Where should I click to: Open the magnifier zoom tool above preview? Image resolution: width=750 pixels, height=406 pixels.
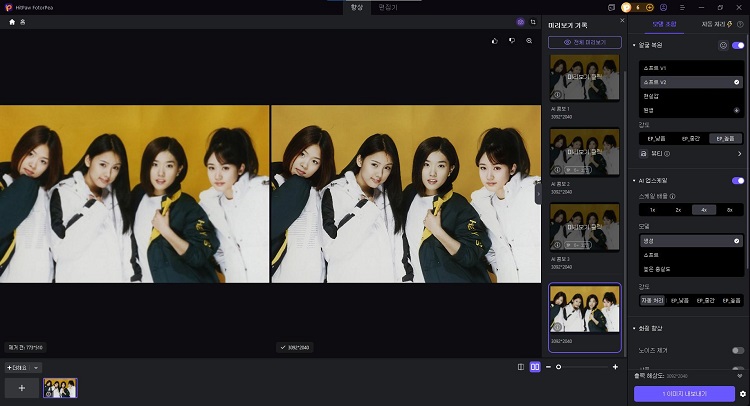coord(529,41)
